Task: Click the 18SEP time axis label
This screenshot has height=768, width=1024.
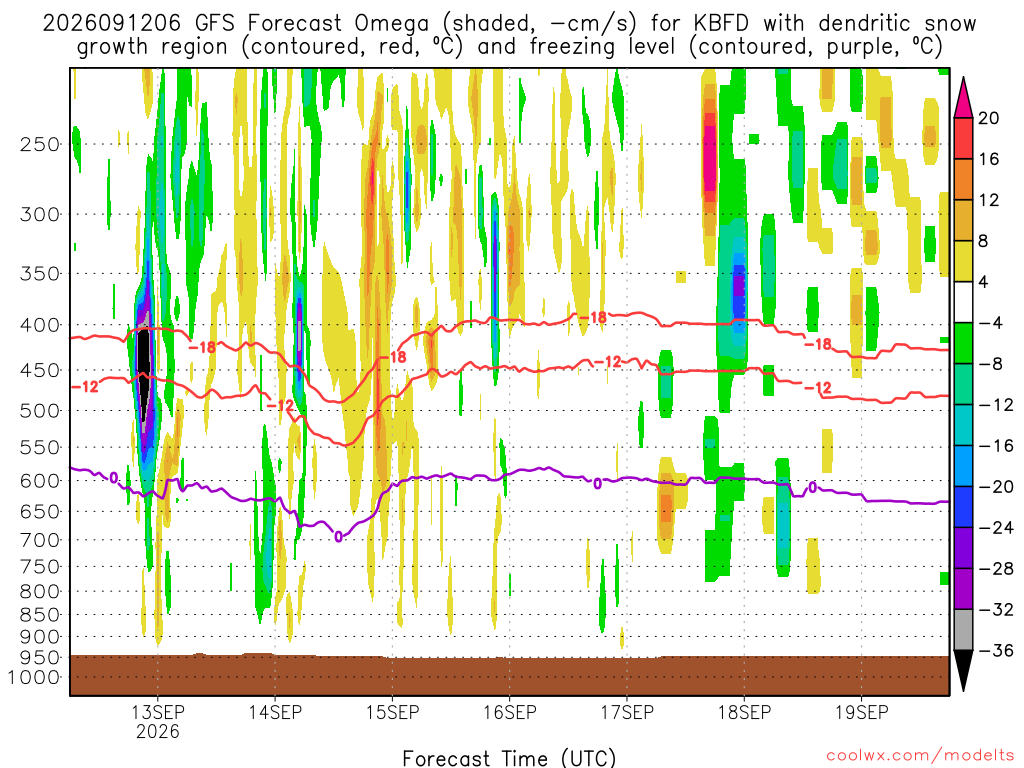Action: tap(744, 712)
